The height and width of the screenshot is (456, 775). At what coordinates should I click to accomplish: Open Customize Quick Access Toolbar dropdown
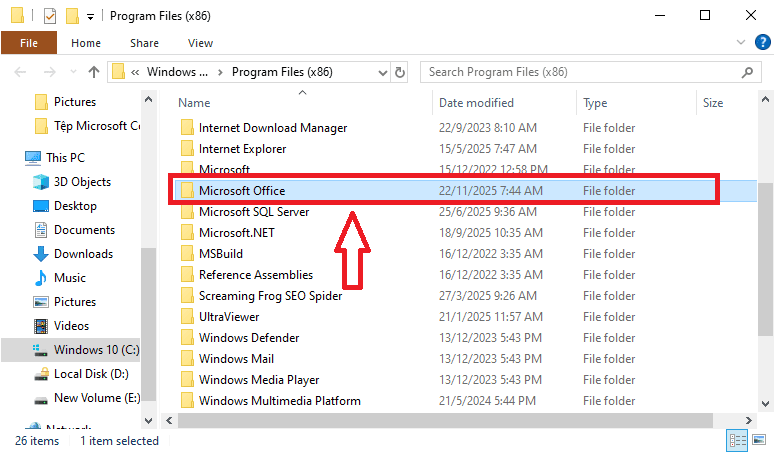pos(90,17)
